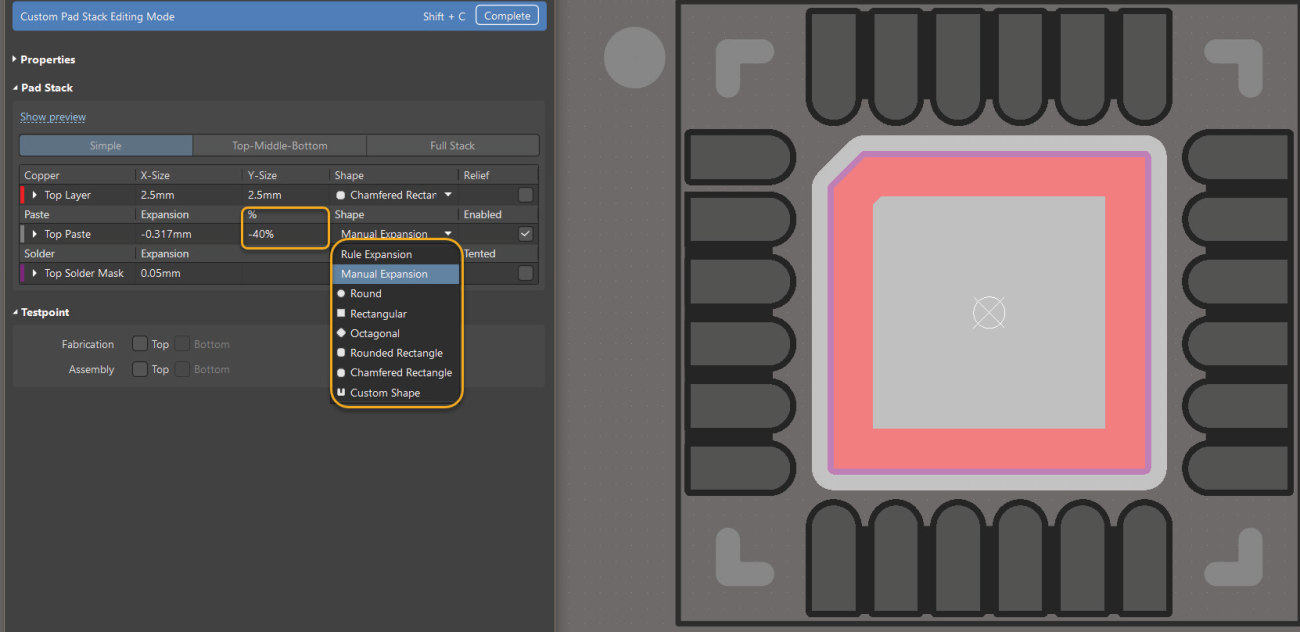Viewport: 1300px width, 632px height.
Task: Click the Show preview link
Action: (52, 116)
